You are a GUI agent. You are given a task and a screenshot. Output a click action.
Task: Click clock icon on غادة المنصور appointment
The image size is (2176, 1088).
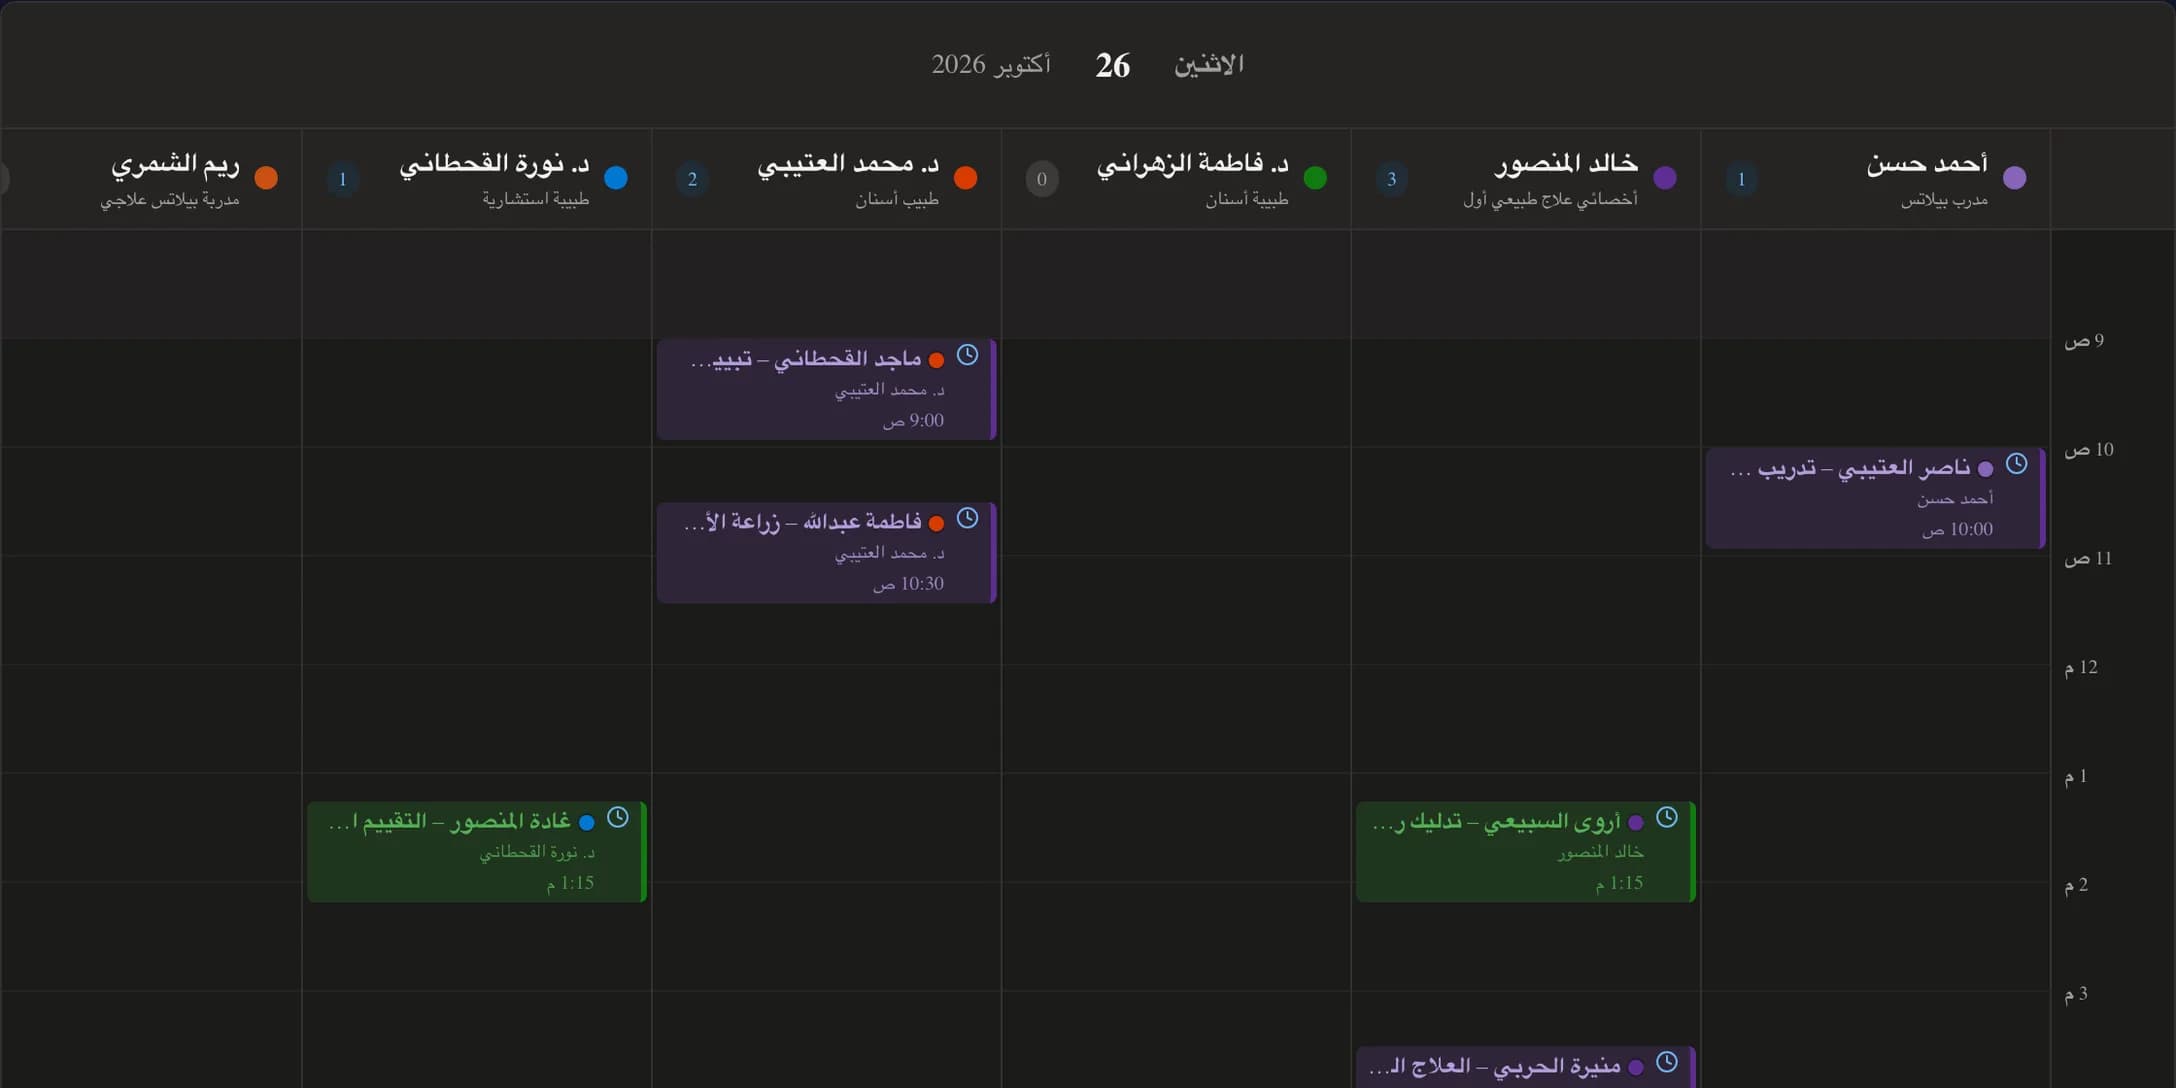pyautogui.click(x=618, y=817)
